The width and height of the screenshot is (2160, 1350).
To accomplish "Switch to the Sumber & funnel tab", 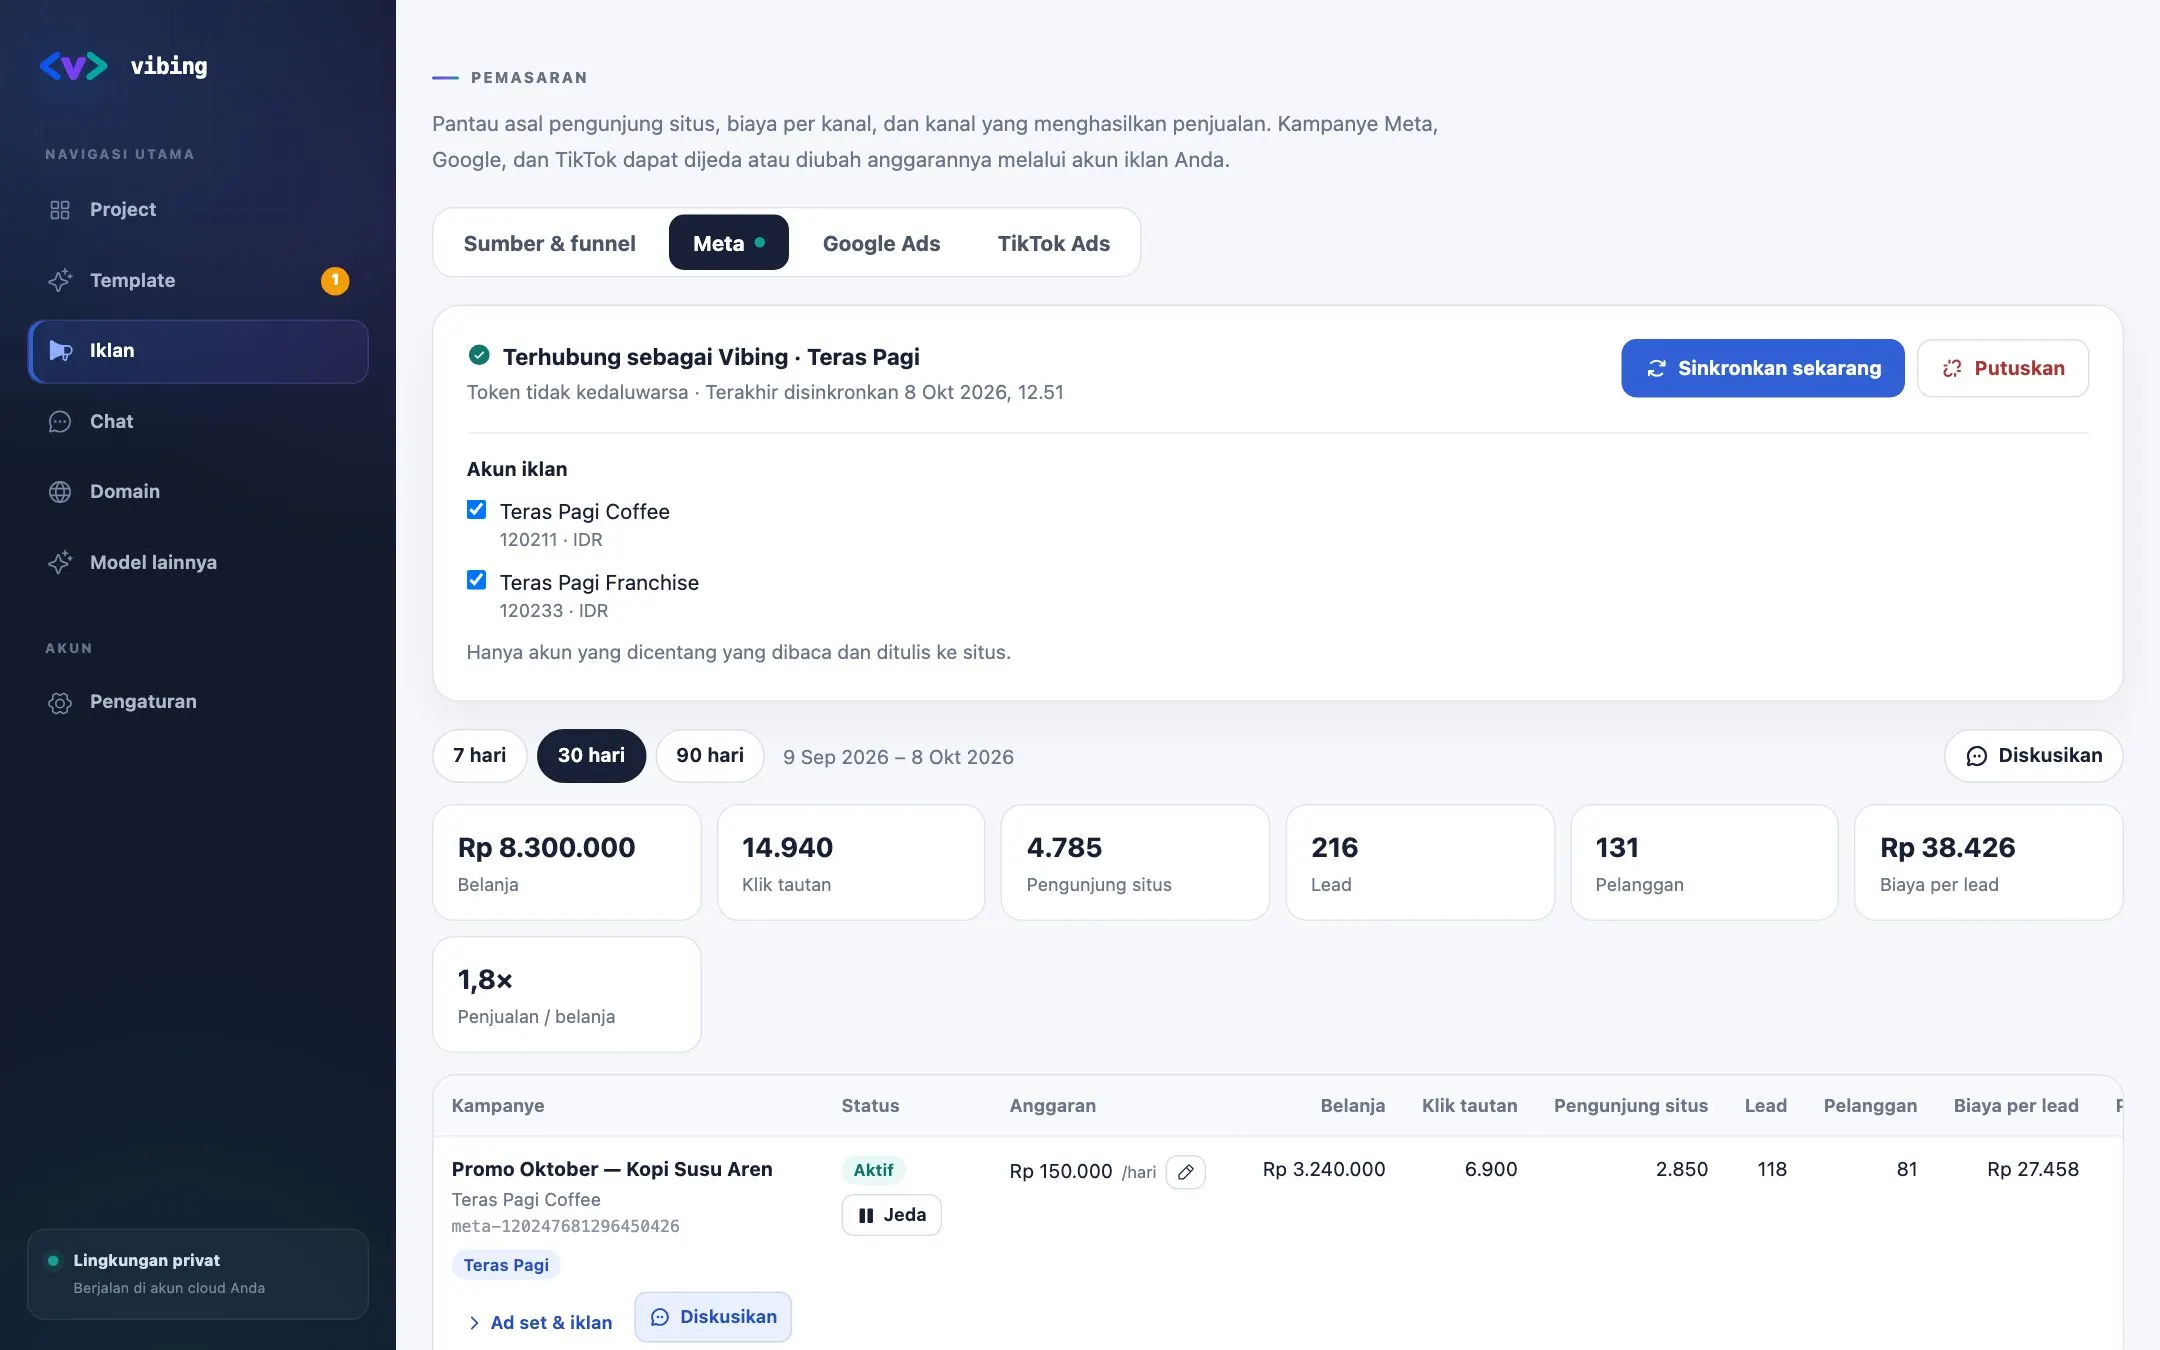I will (549, 243).
